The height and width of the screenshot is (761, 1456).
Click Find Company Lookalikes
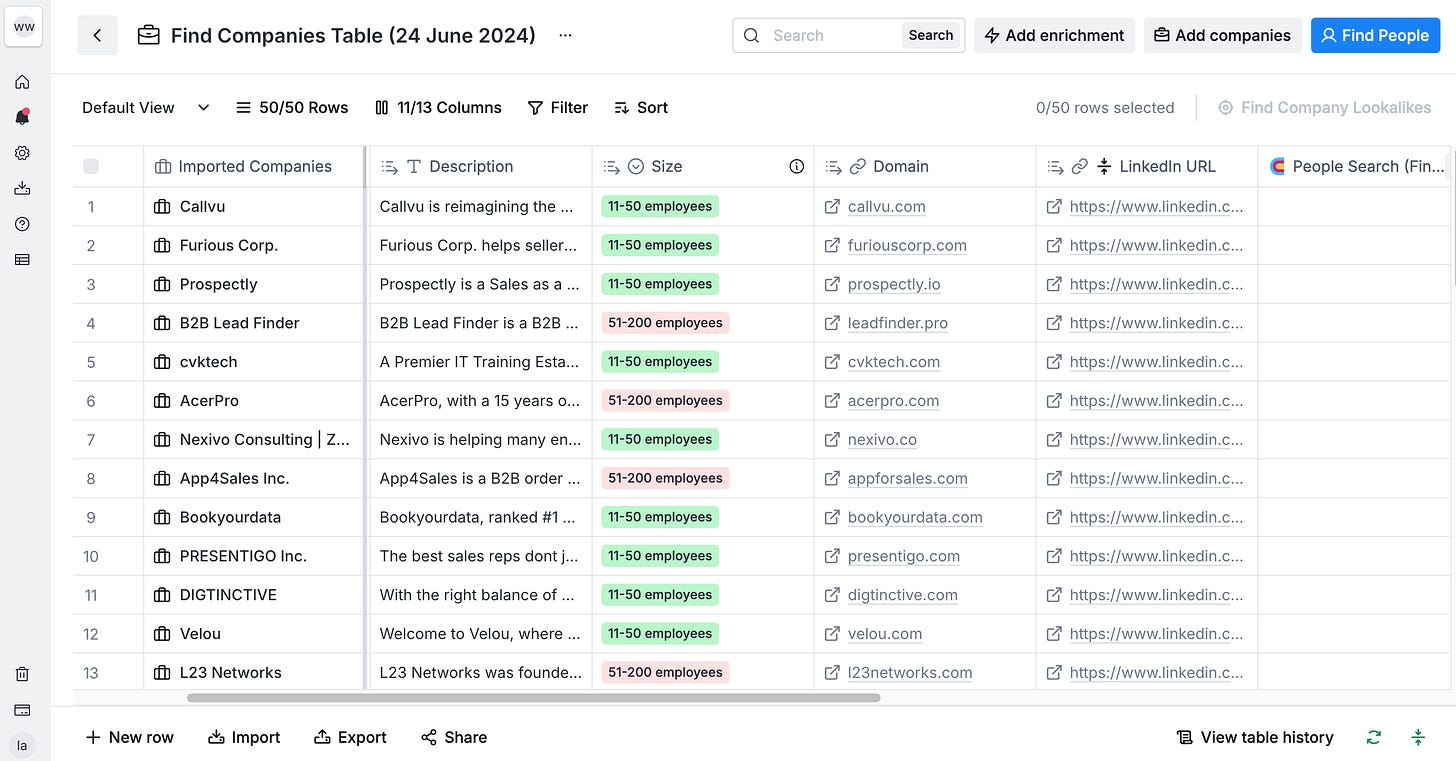tap(1325, 107)
